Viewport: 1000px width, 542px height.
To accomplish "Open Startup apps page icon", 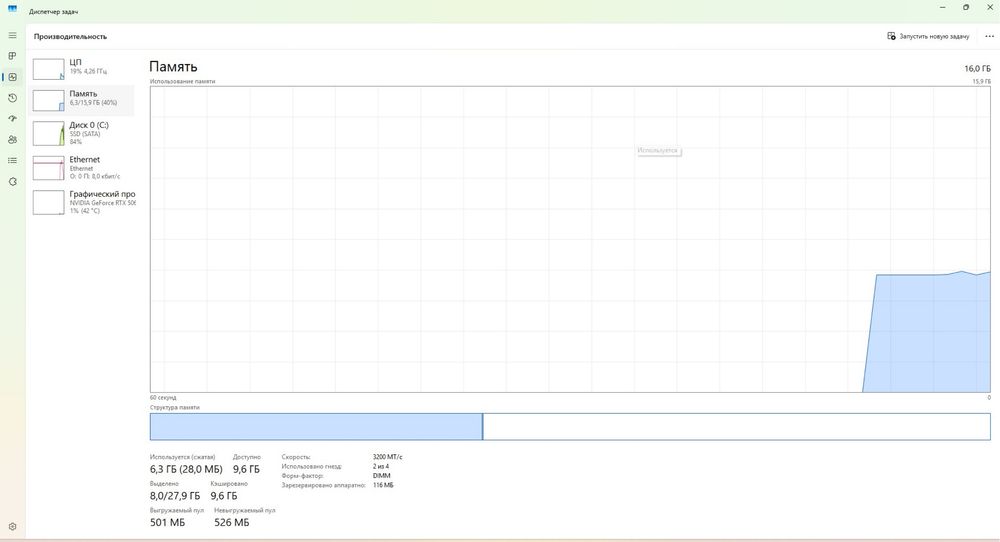I will [12, 119].
